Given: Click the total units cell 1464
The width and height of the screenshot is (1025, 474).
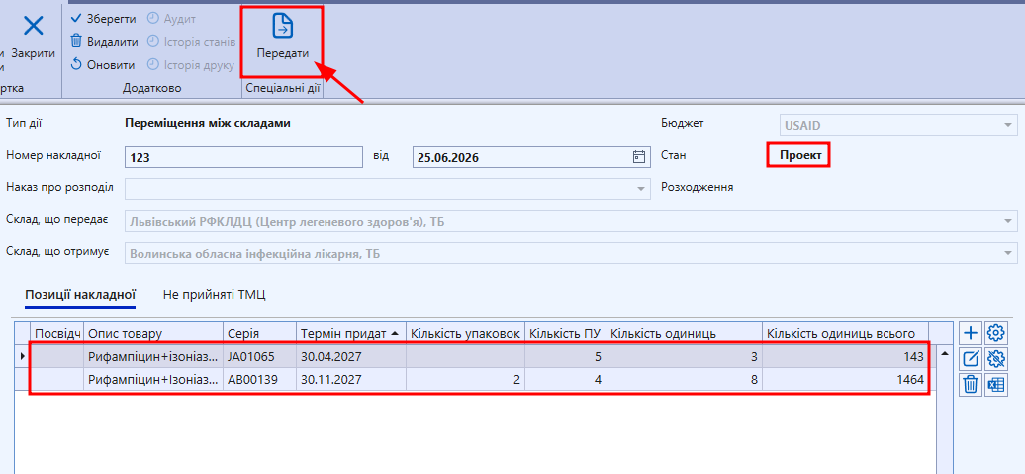Looking at the screenshot, I should pyautogui.click(x=845, y=380).
